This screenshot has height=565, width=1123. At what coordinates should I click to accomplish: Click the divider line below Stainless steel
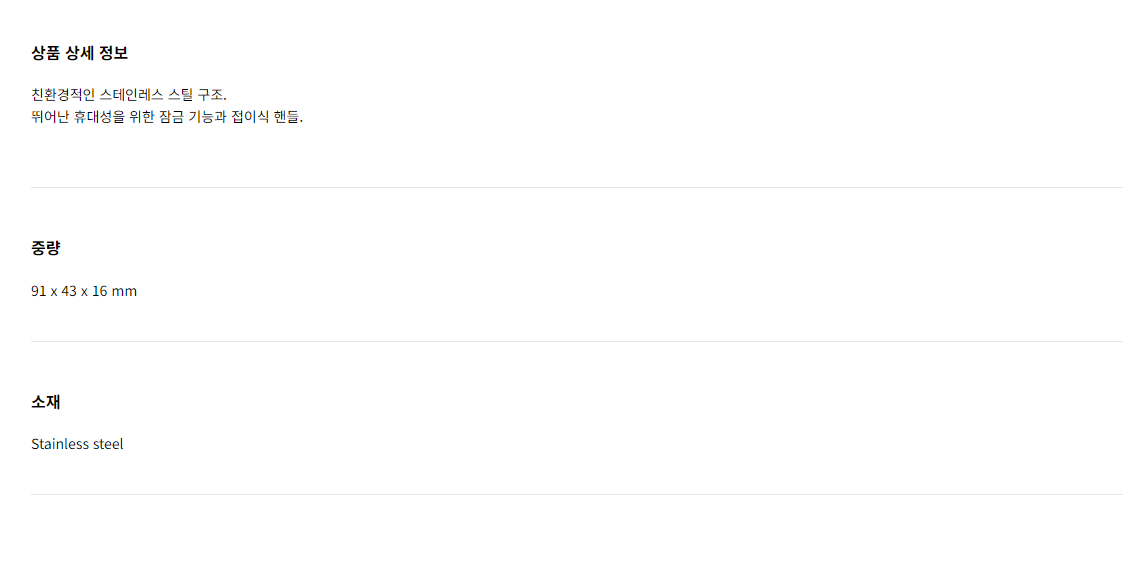tap(577, 494)
